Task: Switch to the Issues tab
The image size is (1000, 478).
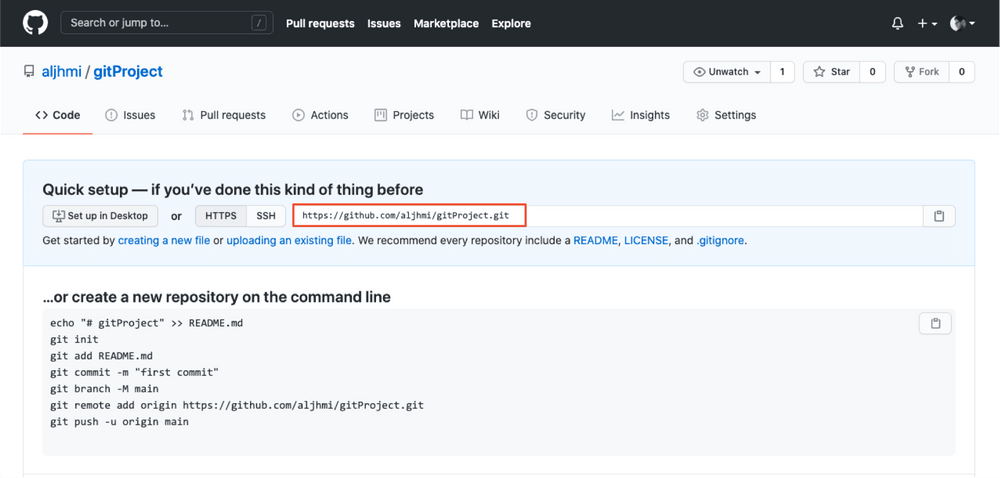Action: pyautogui.click(x=130, y=115)
